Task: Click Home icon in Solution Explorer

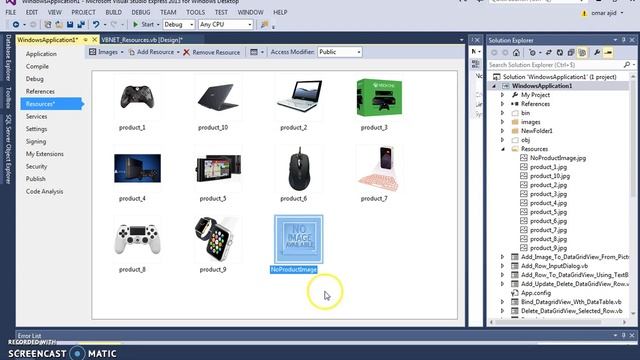Action: (516, 53)
